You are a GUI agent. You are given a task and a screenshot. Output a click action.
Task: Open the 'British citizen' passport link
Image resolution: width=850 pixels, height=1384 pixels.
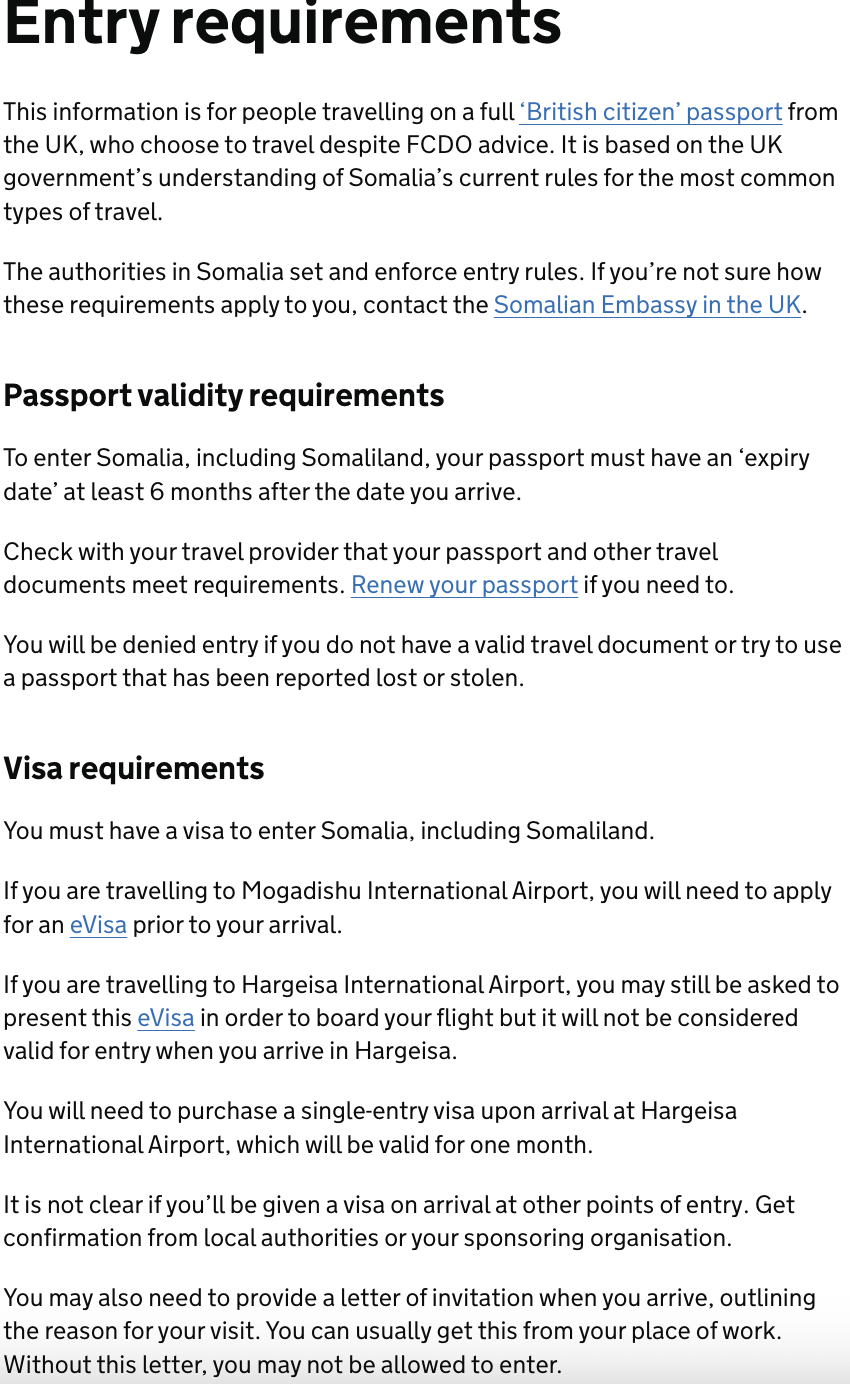click(x=650, y=112)
